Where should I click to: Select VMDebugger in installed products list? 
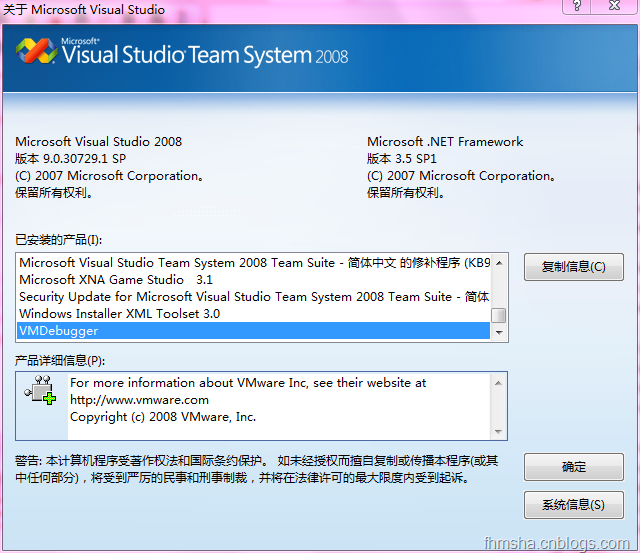pyautogui.click(x=253, y=331)
